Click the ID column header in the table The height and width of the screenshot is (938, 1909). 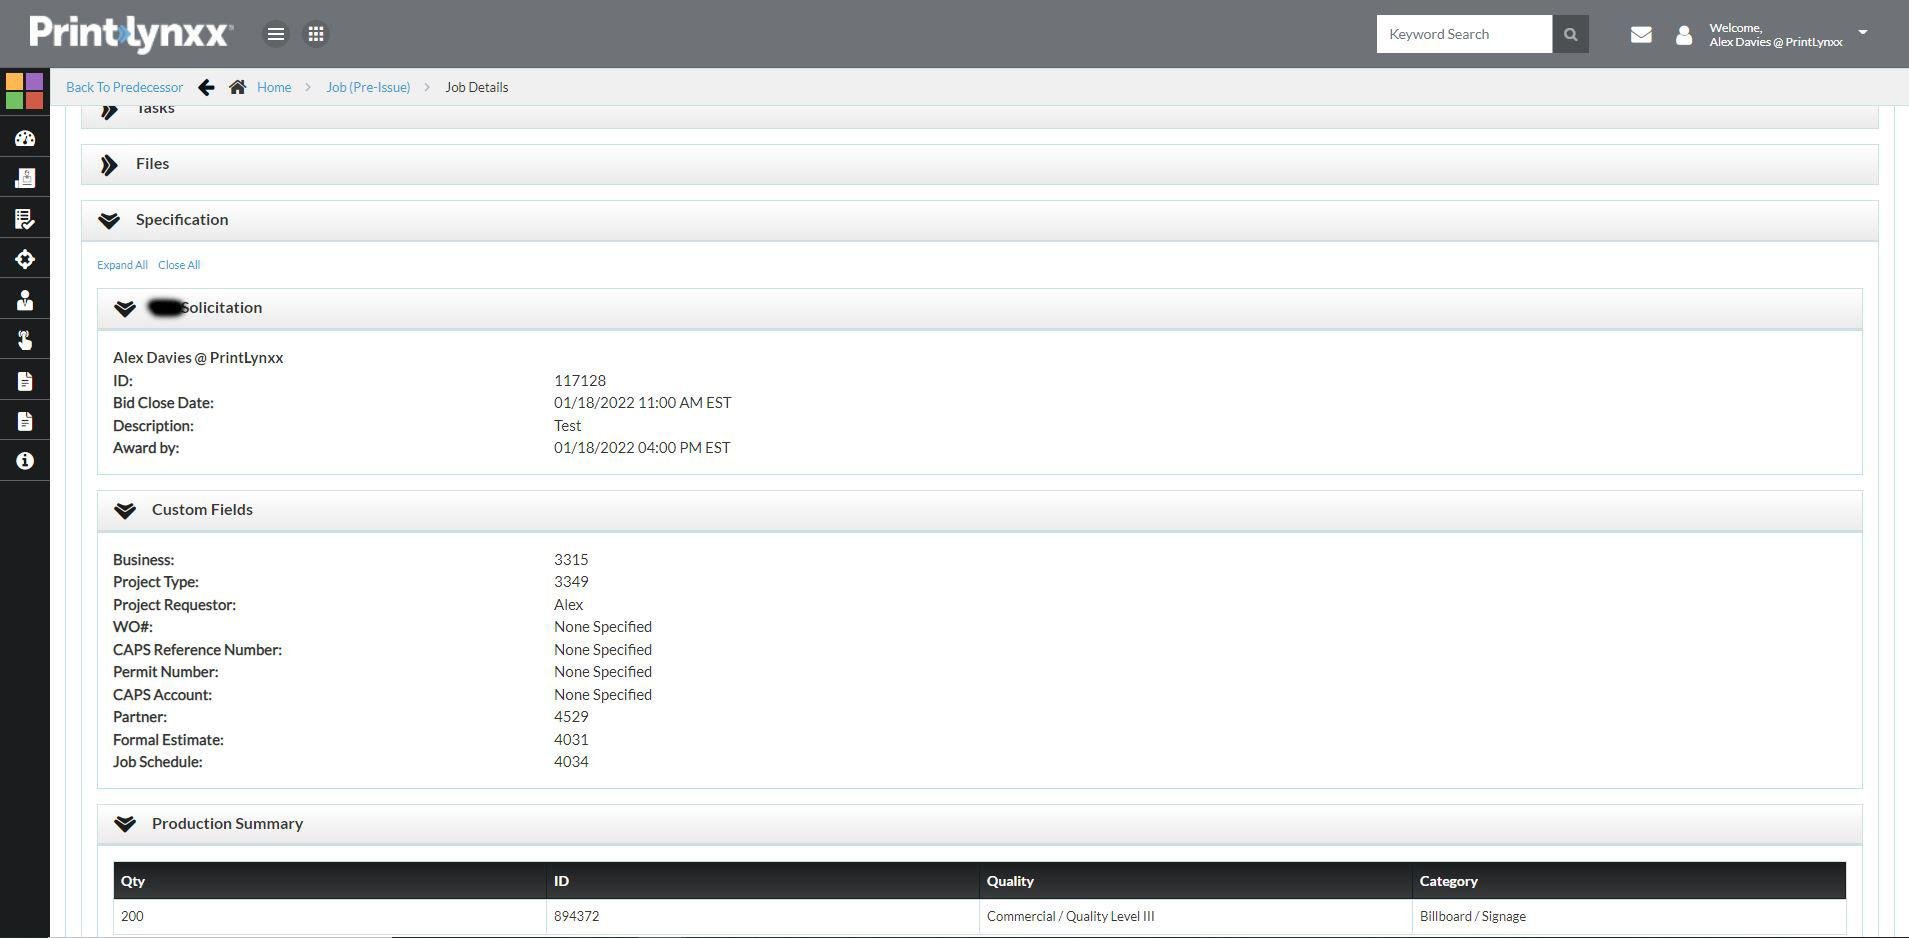pos(763,881)
